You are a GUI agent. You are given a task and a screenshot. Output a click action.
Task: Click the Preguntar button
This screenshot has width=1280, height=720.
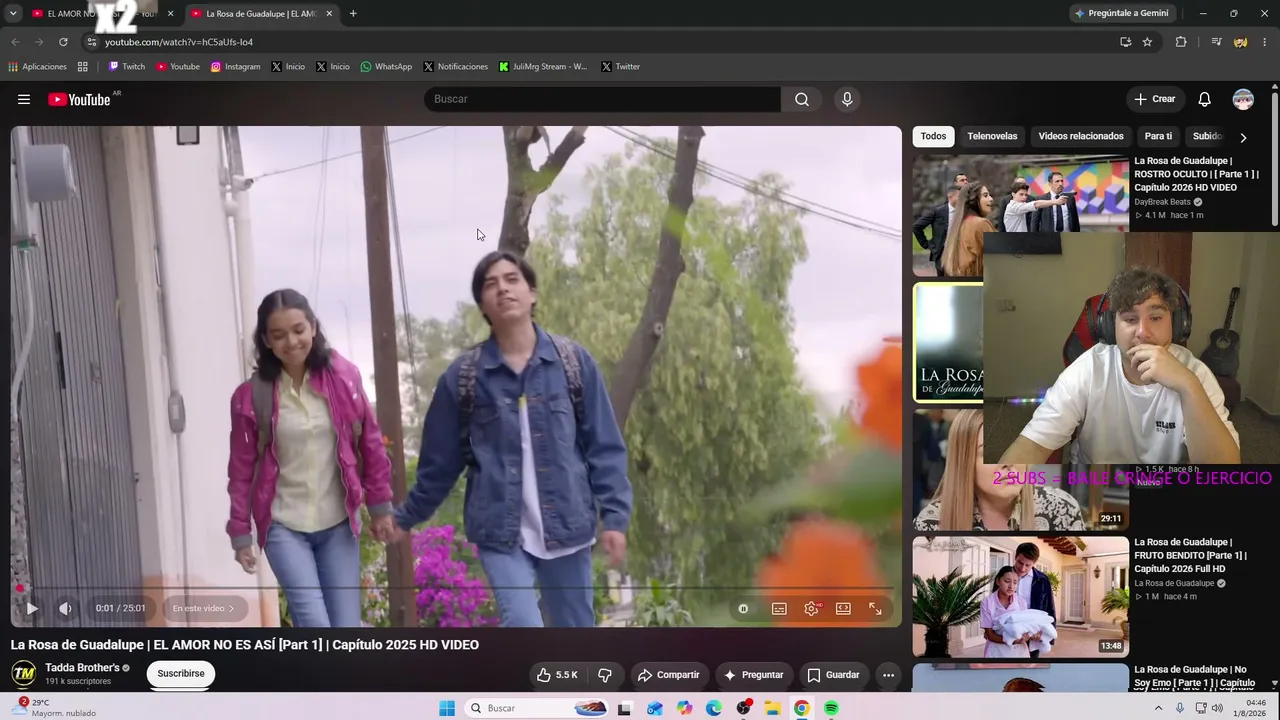point(754,675)
